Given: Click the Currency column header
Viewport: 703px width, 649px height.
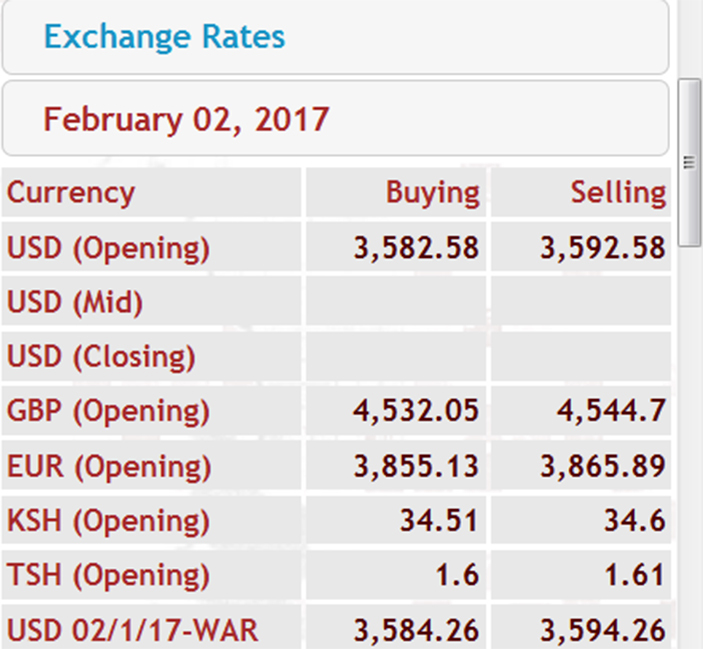Looking at the screenshot, I should pyautogui.click(x=70, y=193).
